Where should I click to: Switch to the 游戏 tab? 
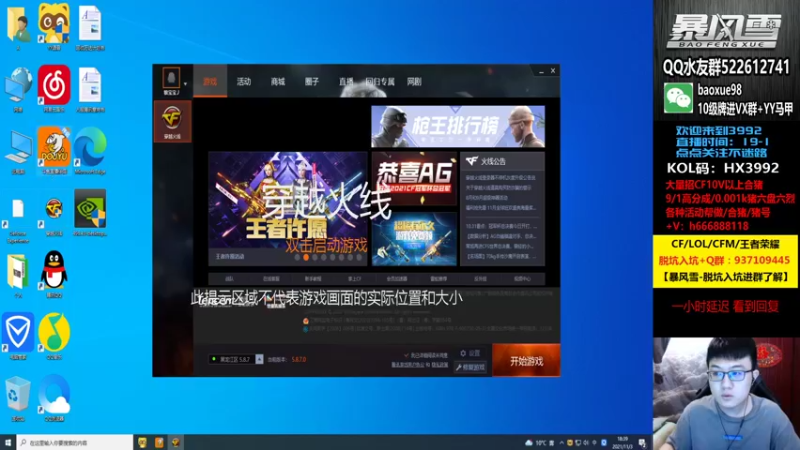pyautogui.click(x=210, y=82)
